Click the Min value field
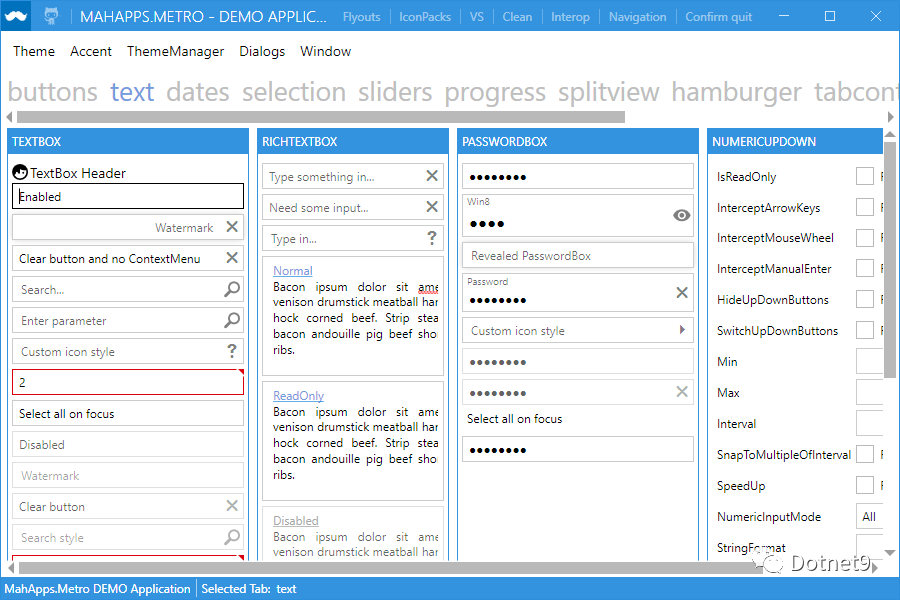 [870, 361]
